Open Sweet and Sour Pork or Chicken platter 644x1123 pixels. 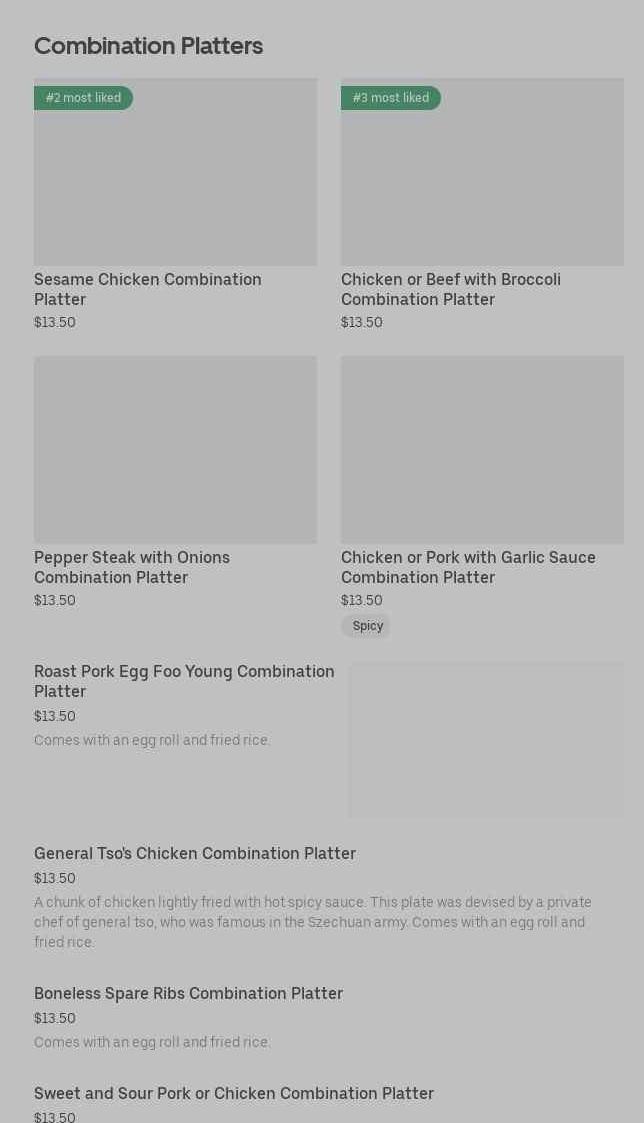(234, 1094)
